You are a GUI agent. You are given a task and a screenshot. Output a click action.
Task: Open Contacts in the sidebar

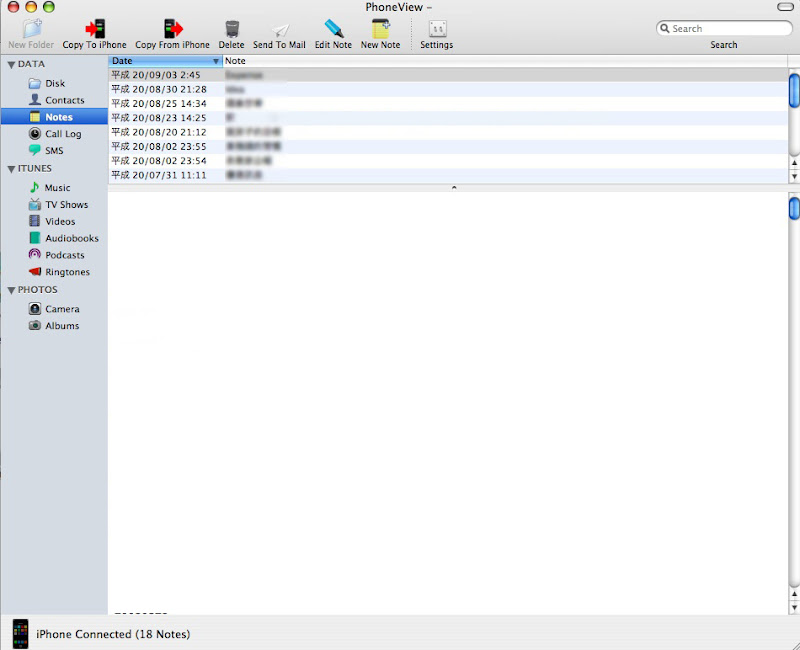click(x=56, y=100)
